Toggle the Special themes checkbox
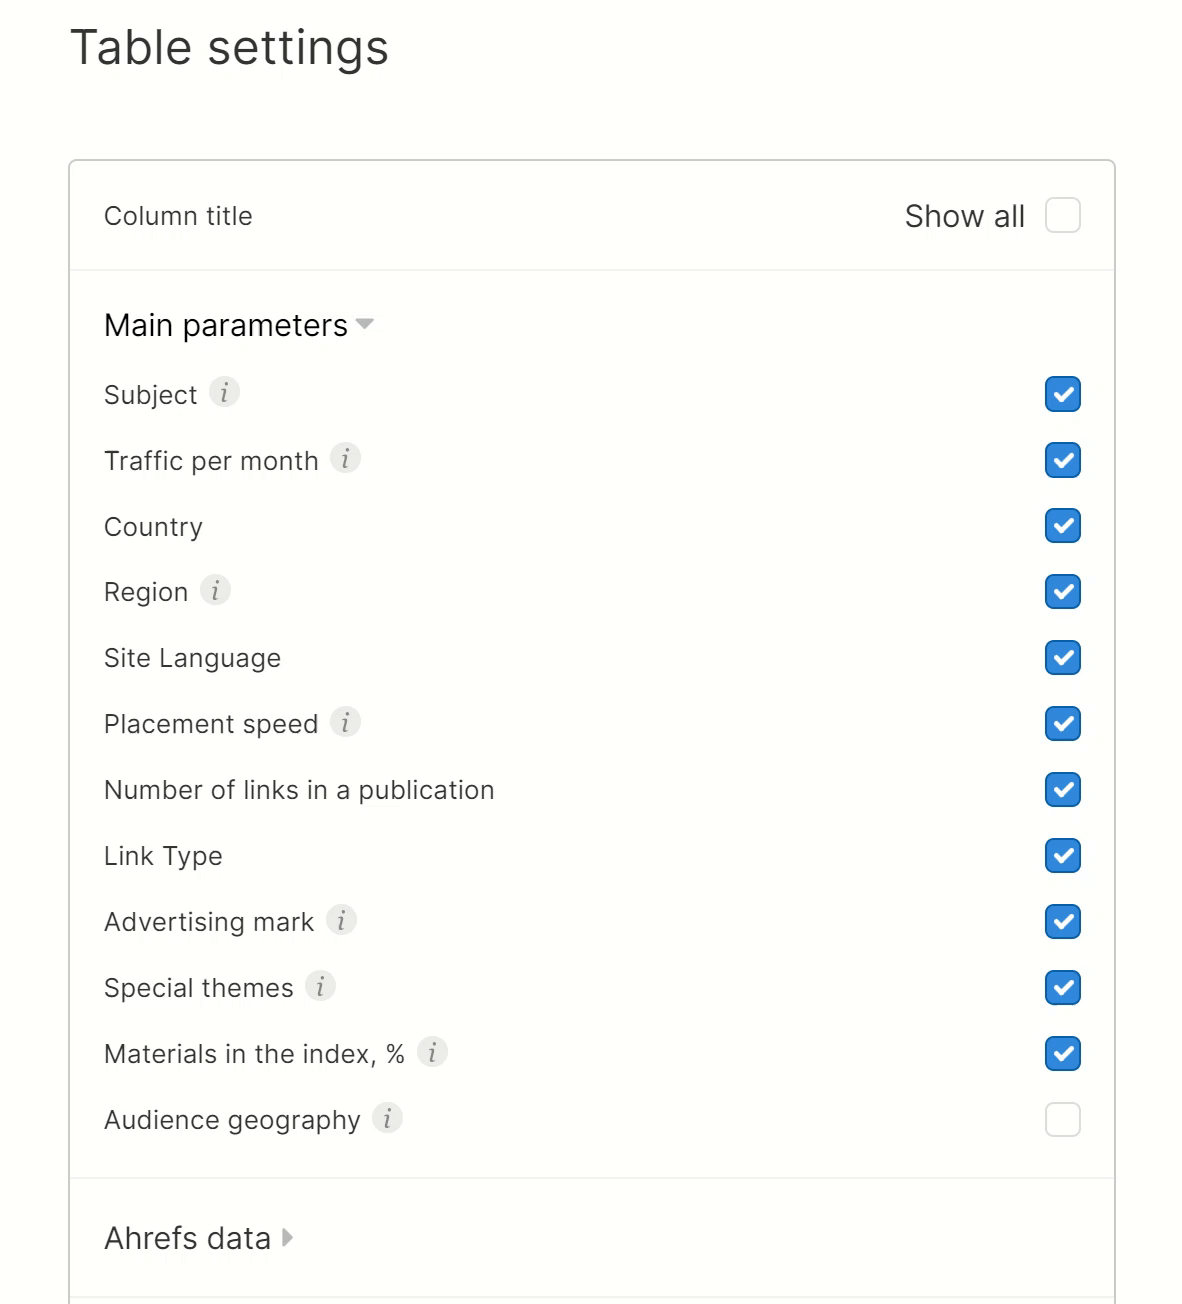Screen dimensions: 1182x1304 click(x=1063, y=988)
